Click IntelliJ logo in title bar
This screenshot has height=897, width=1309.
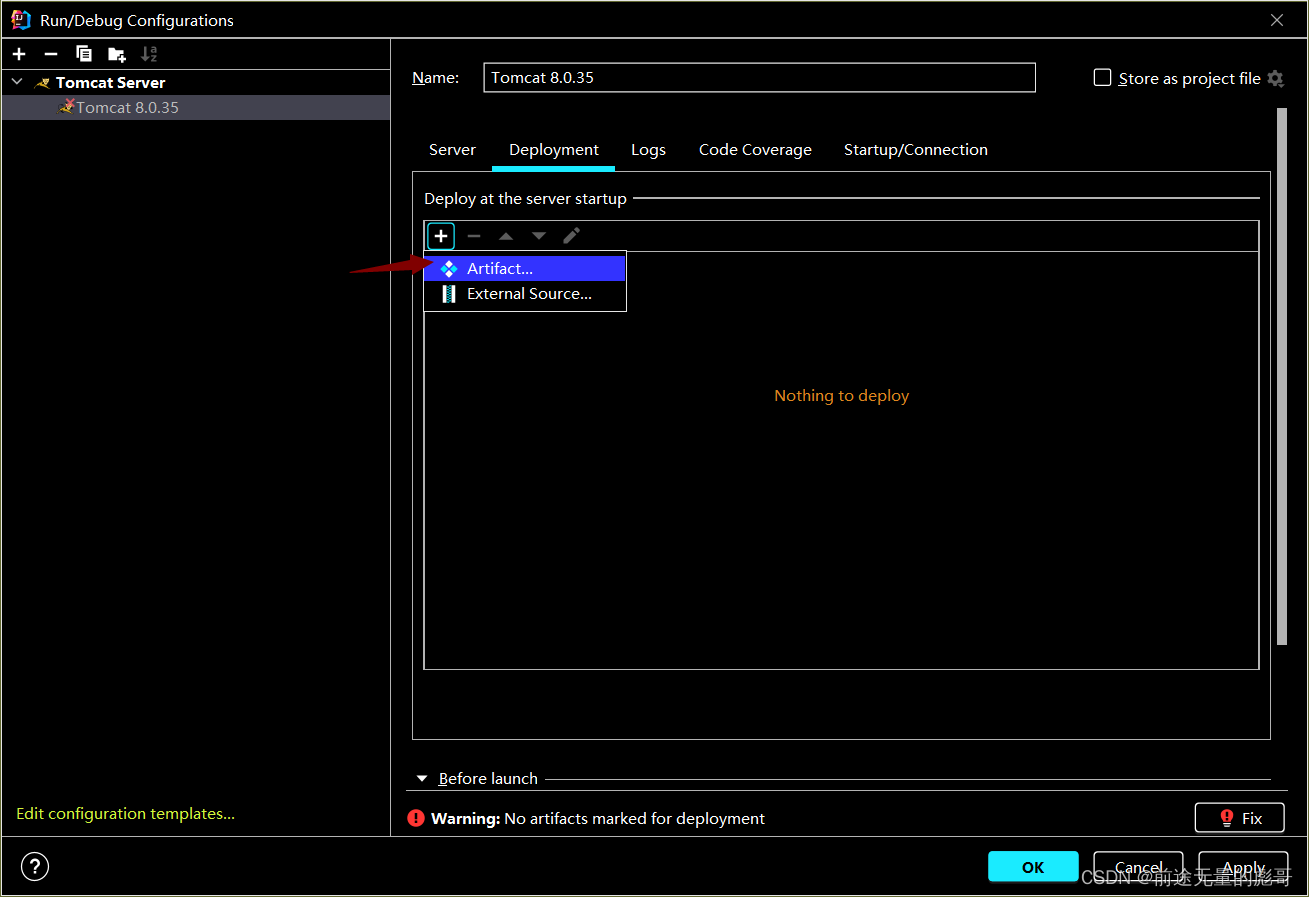[x=21, y=20]
